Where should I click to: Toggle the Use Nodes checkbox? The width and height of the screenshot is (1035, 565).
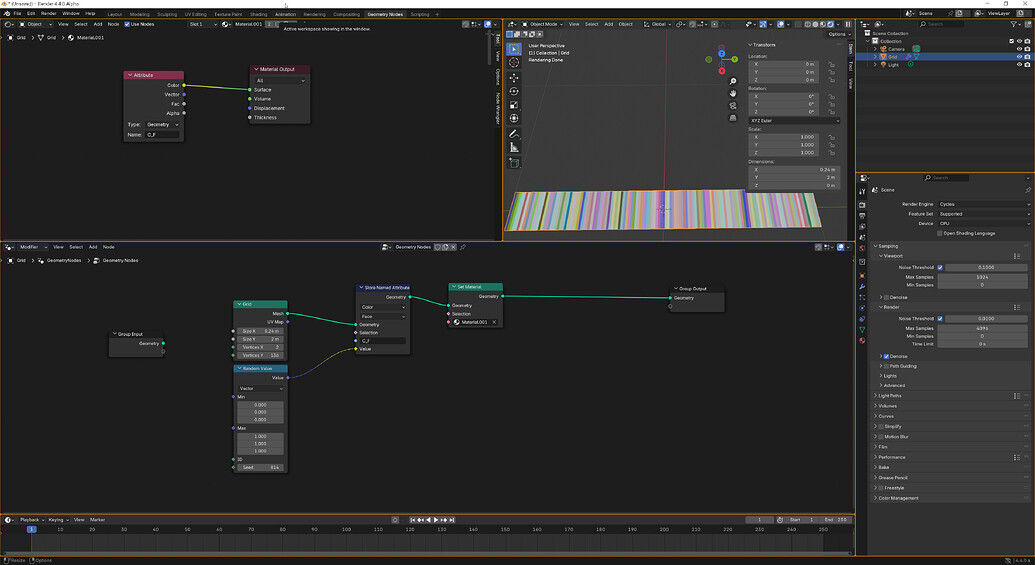click(x=127, y=24)
